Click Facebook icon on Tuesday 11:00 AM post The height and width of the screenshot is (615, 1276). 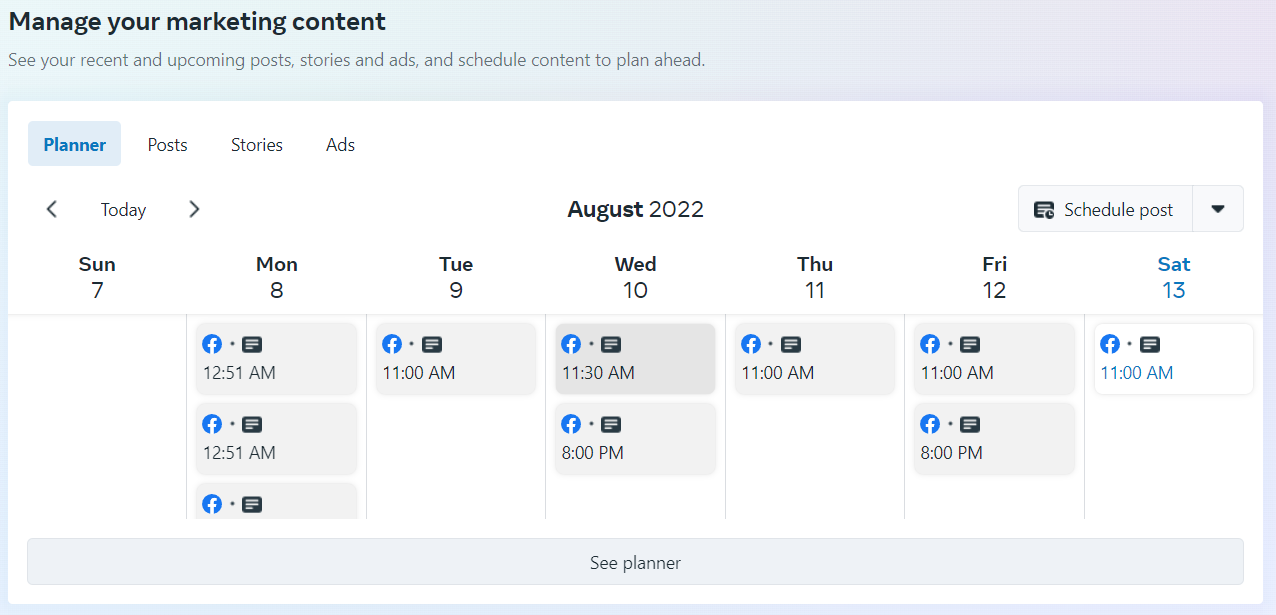coord(392,344)
